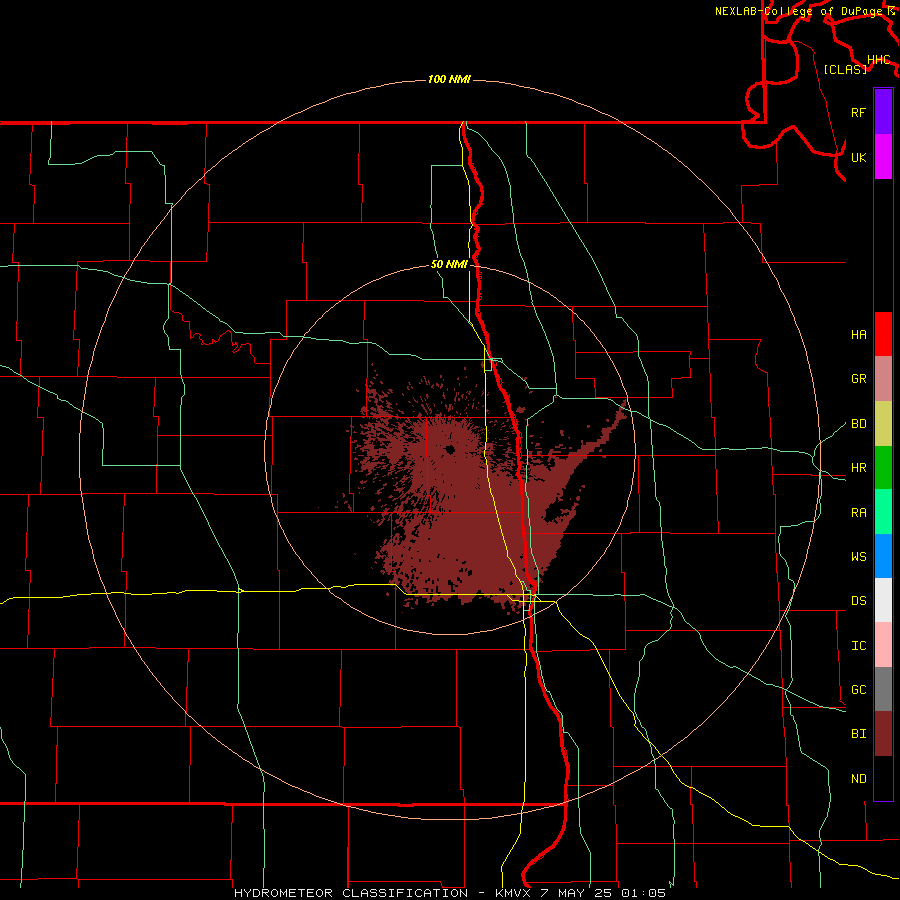Screen dimensions: 900x900
Task: Click the HA legend label
Action: tap(858, 335)
